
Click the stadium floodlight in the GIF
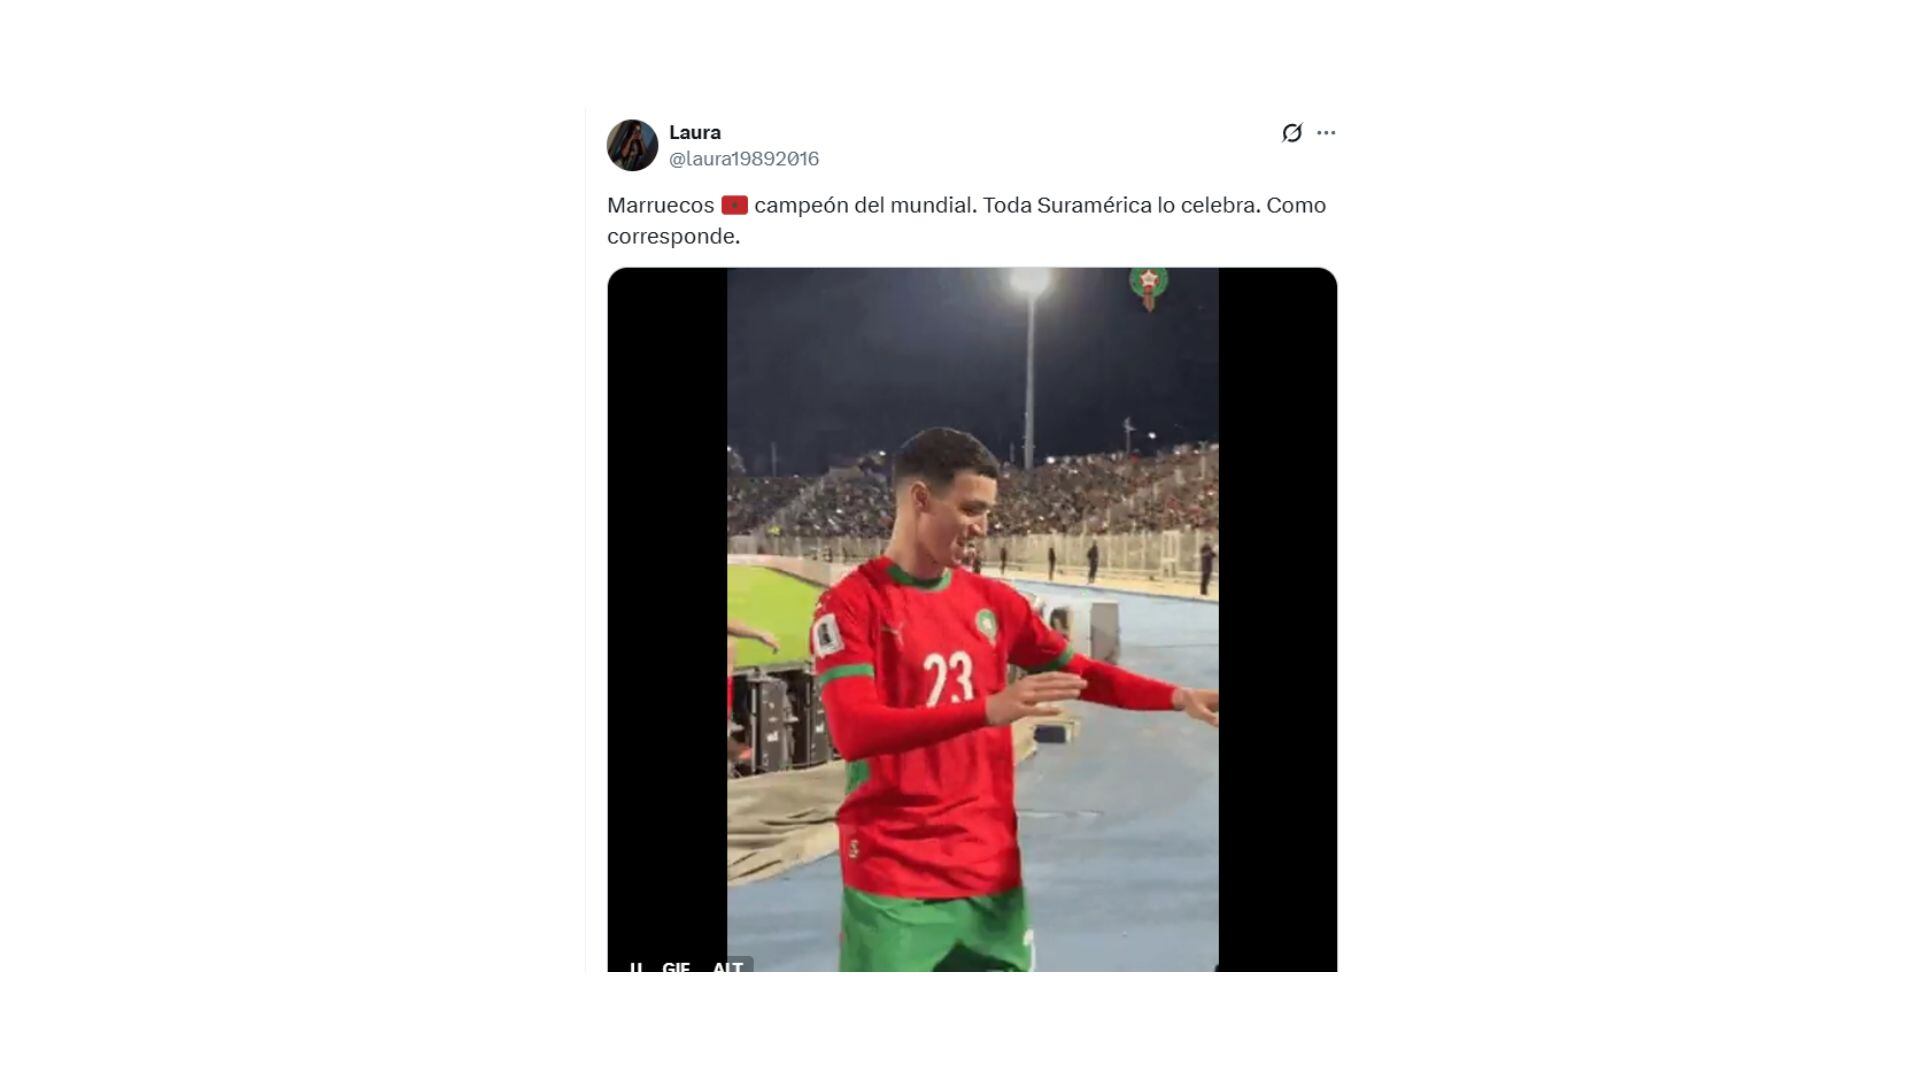pyautogui.click(x=1029, y=282)
